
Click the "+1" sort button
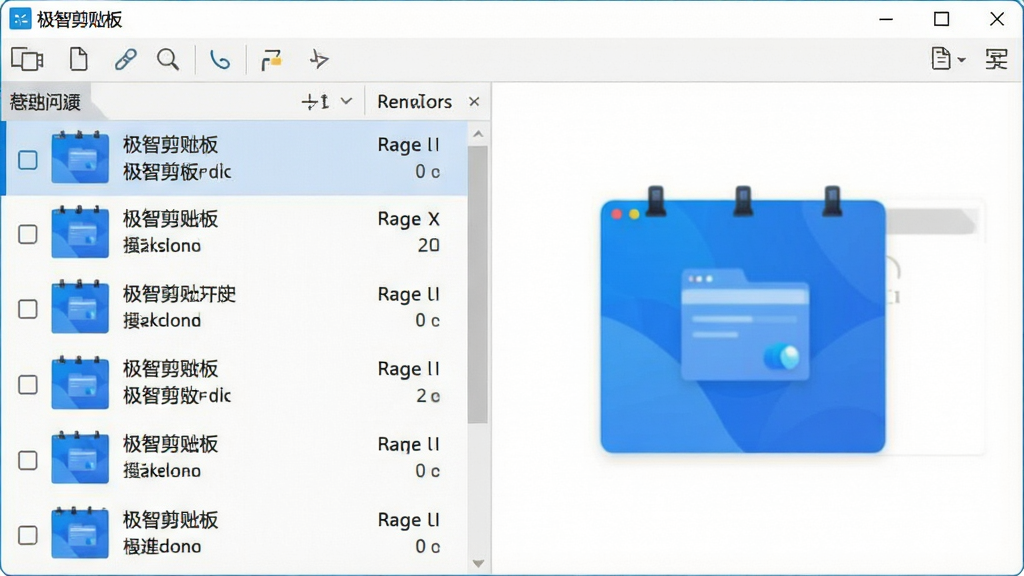pyautogui.click(x=315, y=101)
